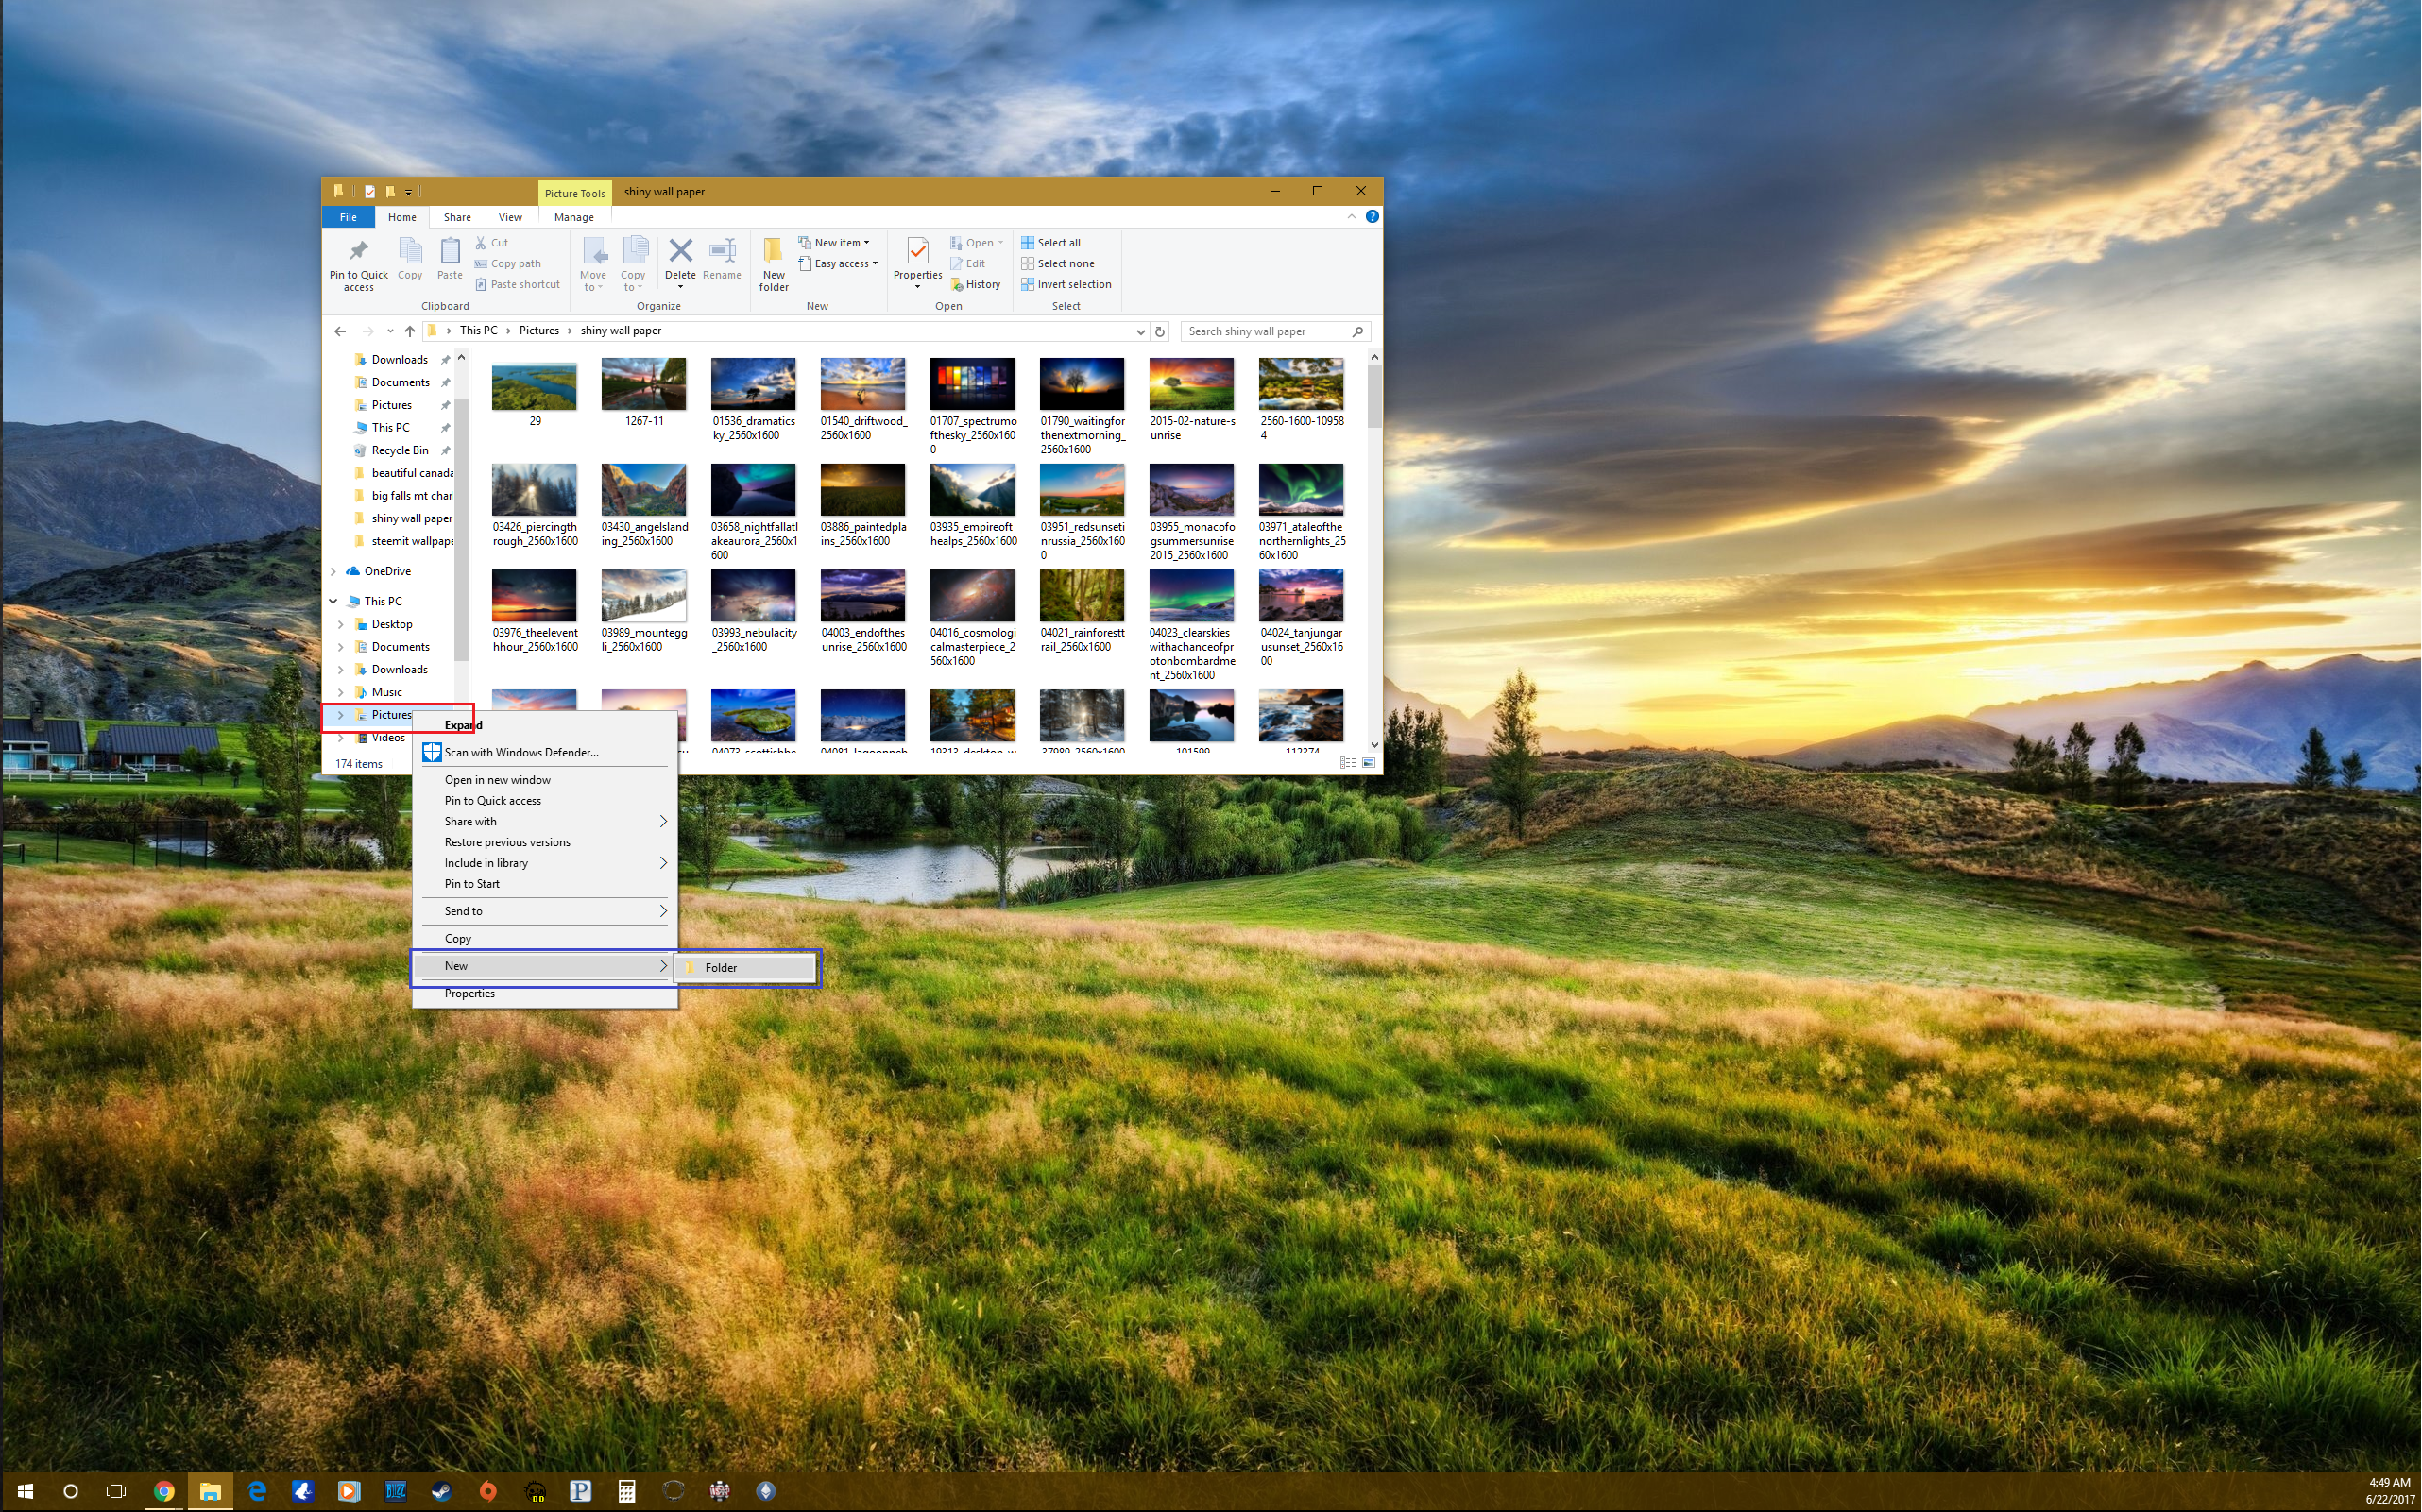Click Select all in ribbon
The width and height of the screenshot is (2422, 1512).
(x=1050, y=243)
